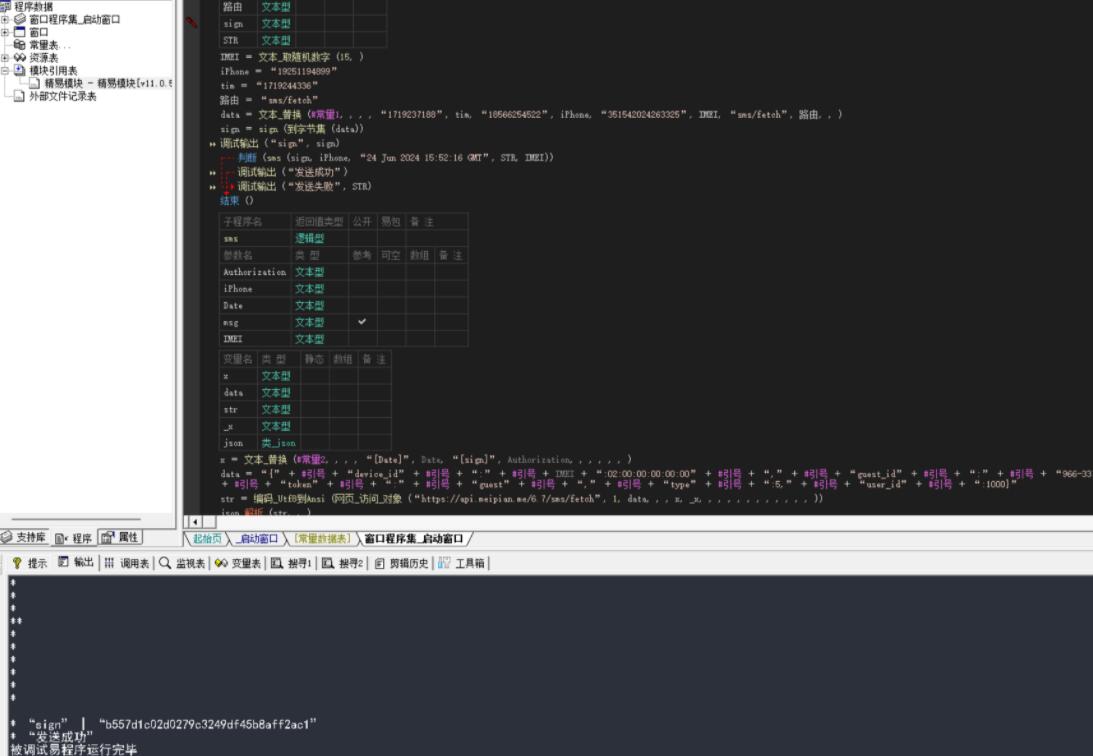
Task: Click the 逻辑型 return type cell
Action: click(320, 238)
